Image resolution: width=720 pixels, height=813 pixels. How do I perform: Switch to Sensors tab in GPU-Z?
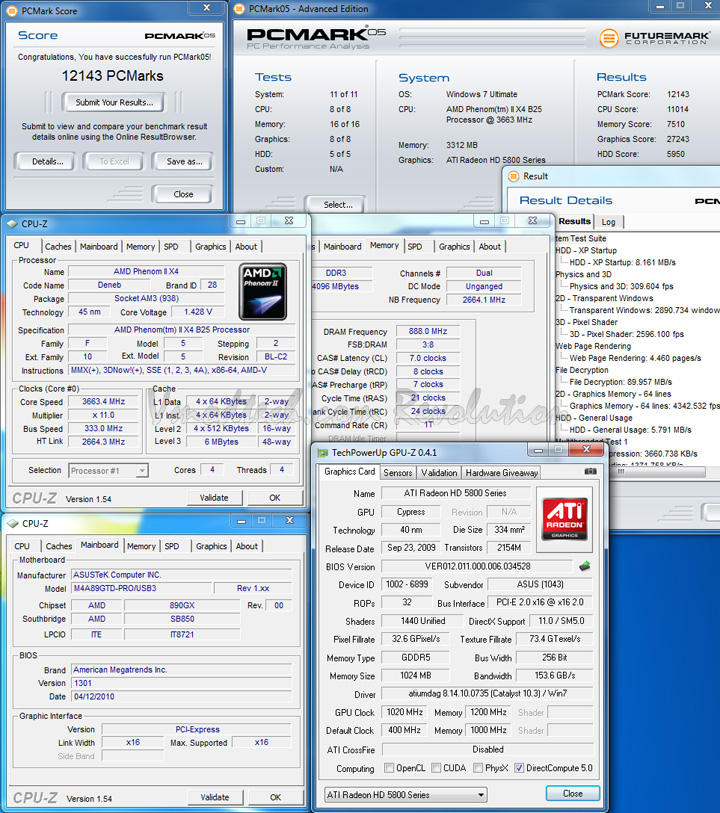point(398,473)
